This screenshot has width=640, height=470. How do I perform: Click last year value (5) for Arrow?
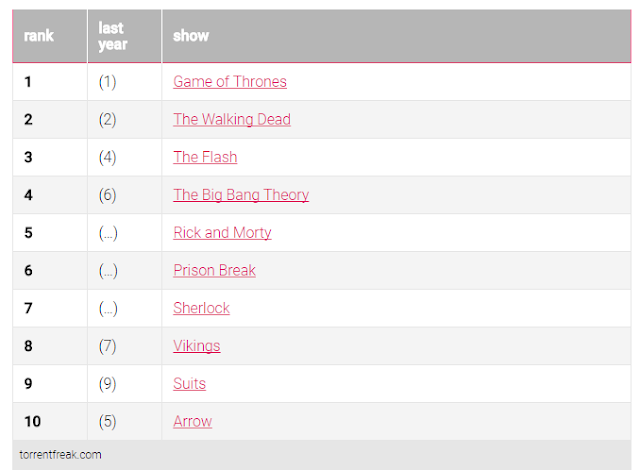107,421
